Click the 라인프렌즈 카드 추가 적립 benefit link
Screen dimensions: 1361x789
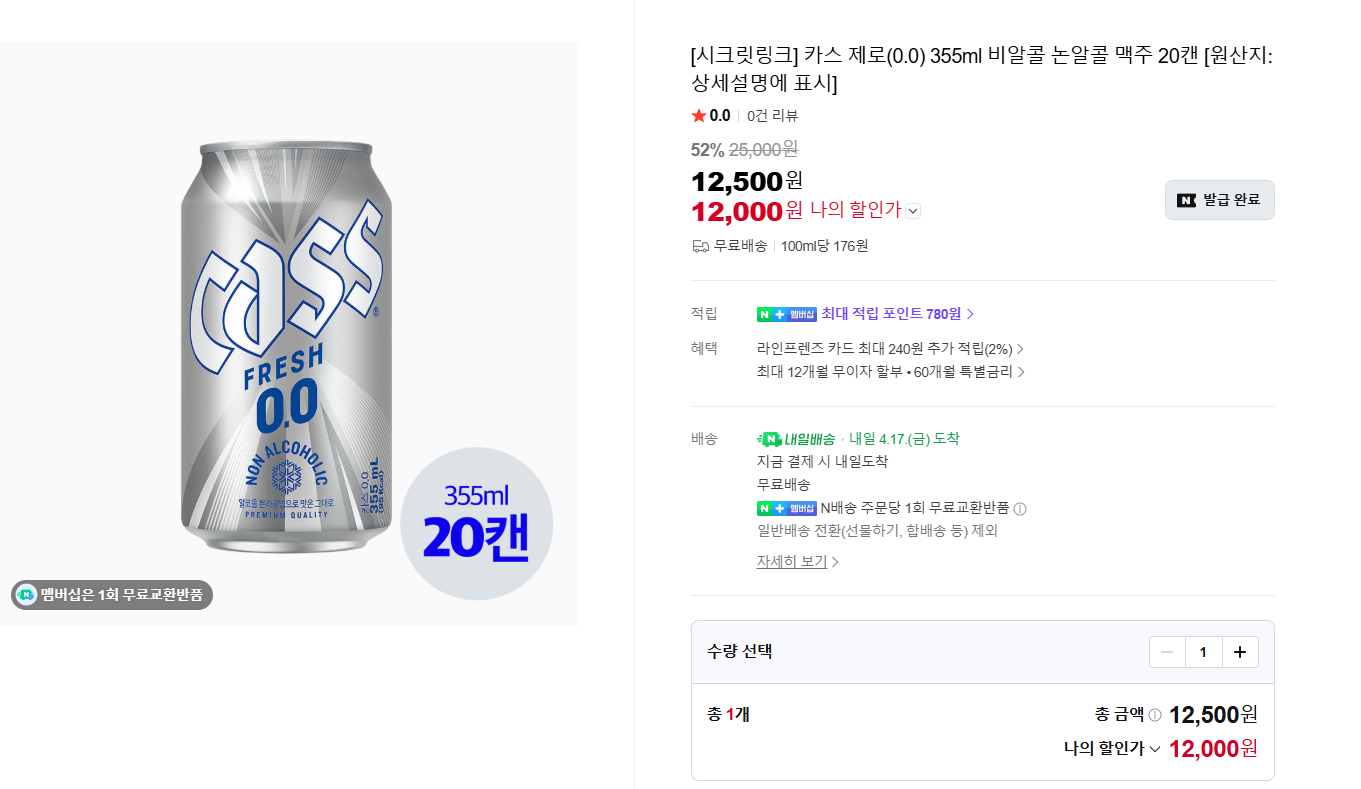click(x=885, y=348)
